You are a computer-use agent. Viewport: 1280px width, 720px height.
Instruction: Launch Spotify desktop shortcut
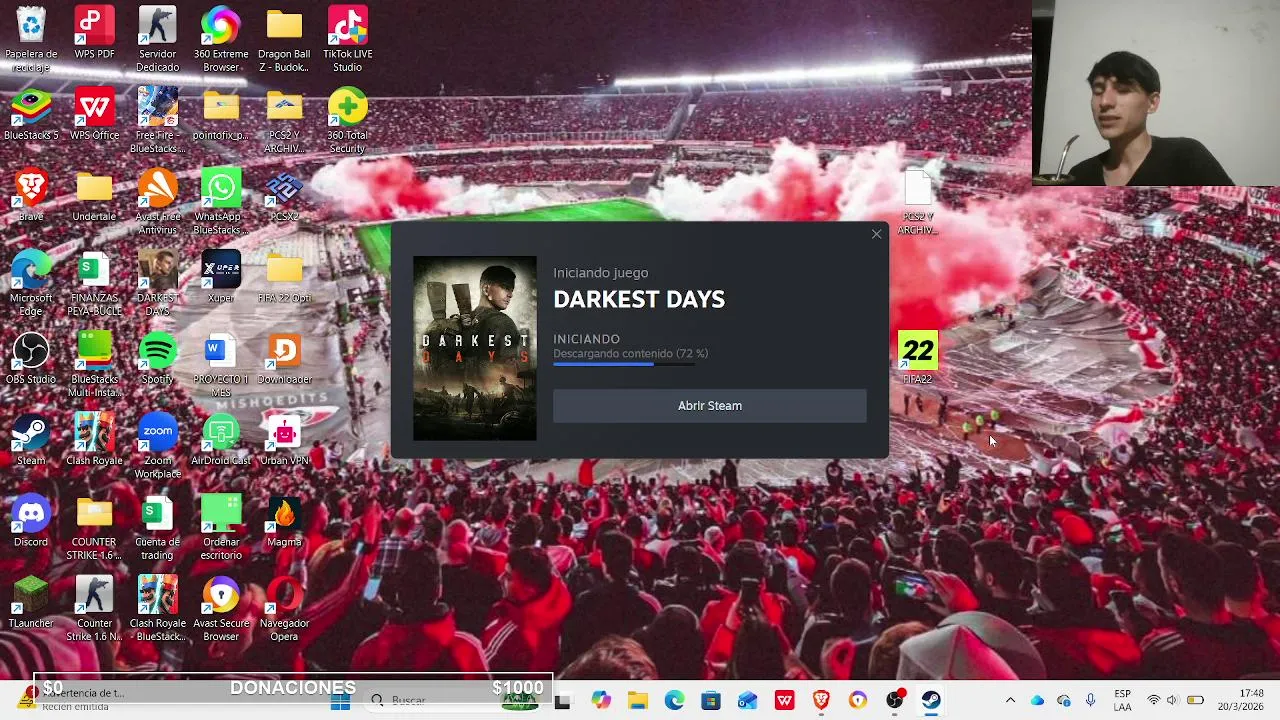coord(157,359)
